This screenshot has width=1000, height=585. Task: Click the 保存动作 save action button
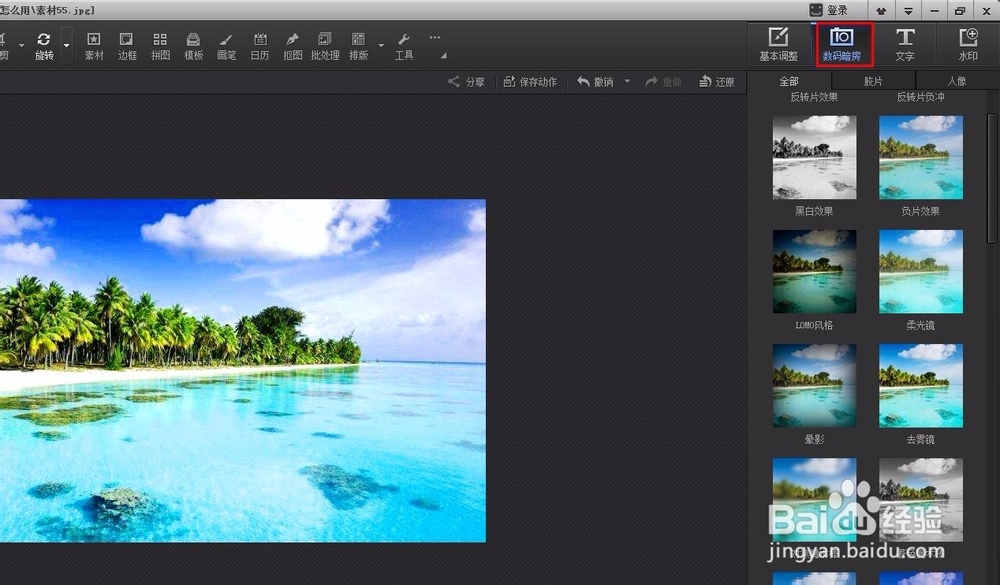click(x=530, y=82)
